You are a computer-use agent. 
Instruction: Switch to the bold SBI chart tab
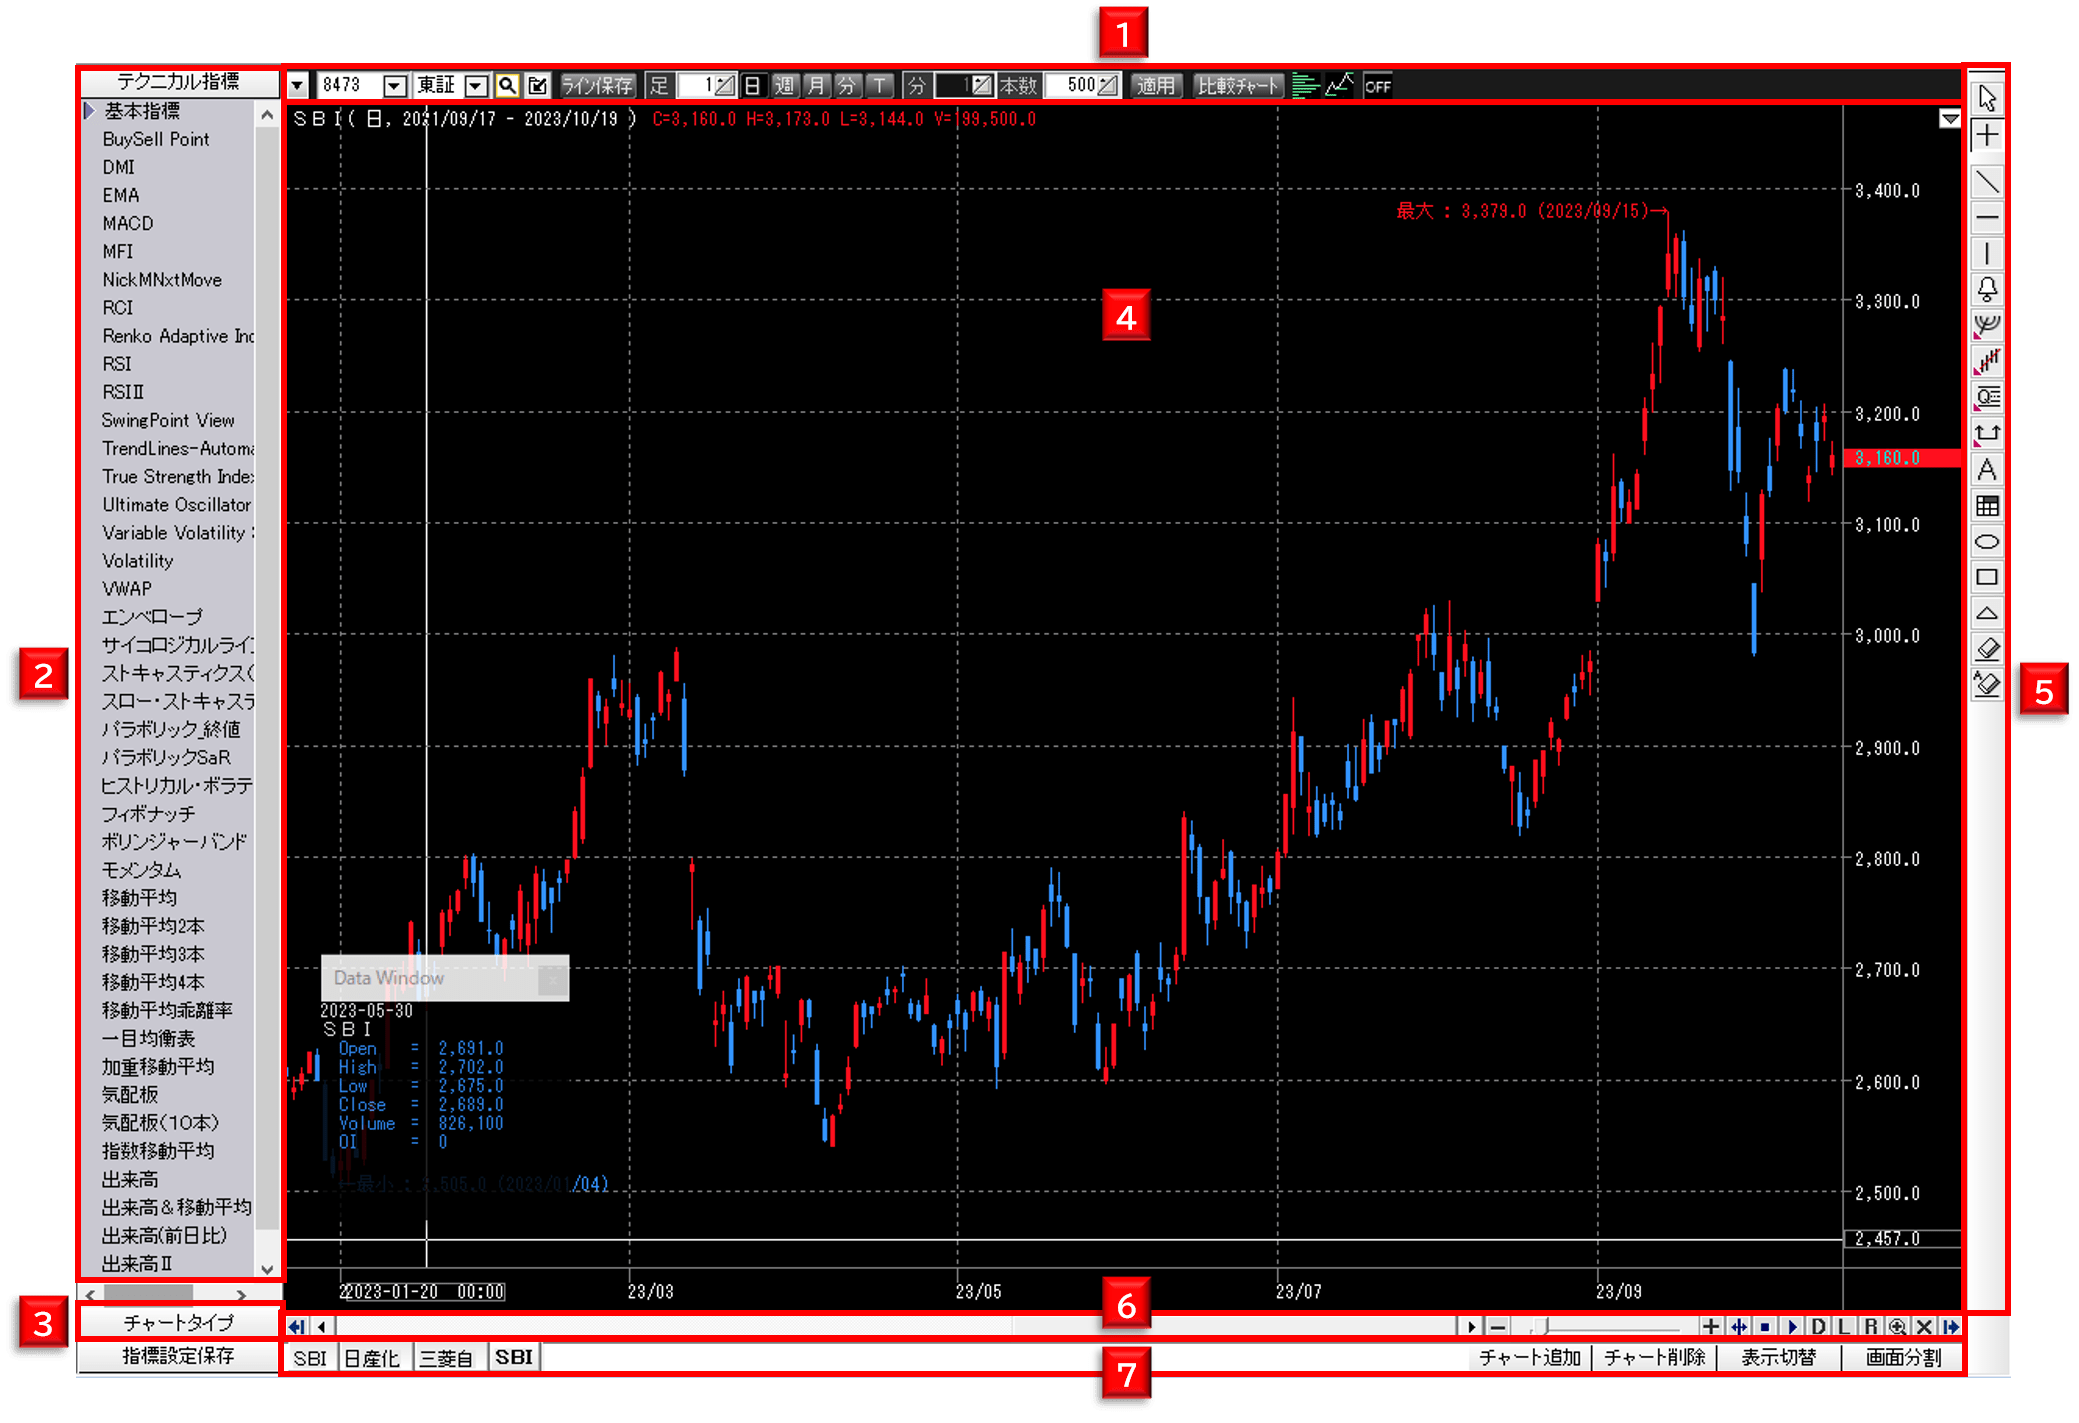pos(514,1357)
